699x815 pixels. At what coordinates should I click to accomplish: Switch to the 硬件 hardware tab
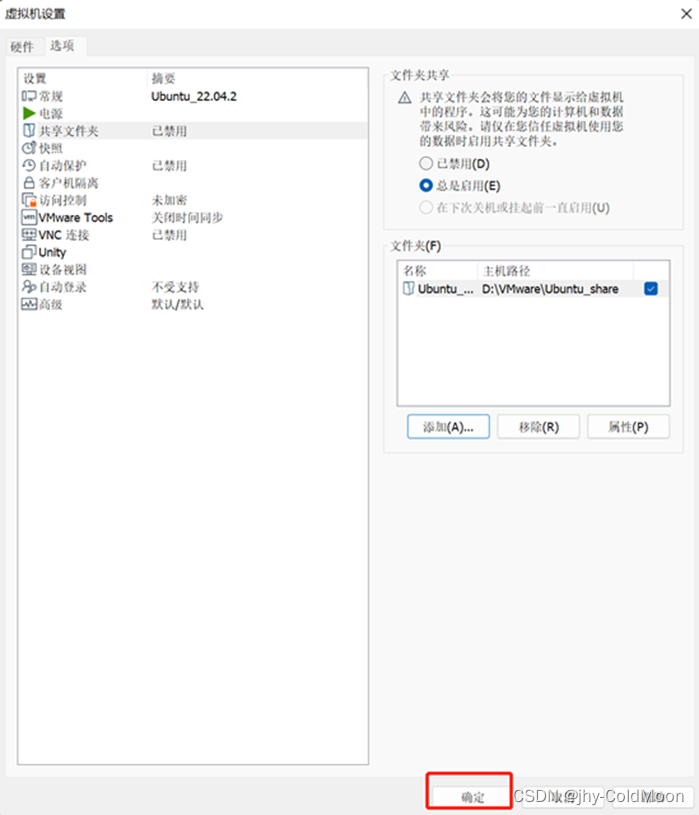[x=22, y=47]
